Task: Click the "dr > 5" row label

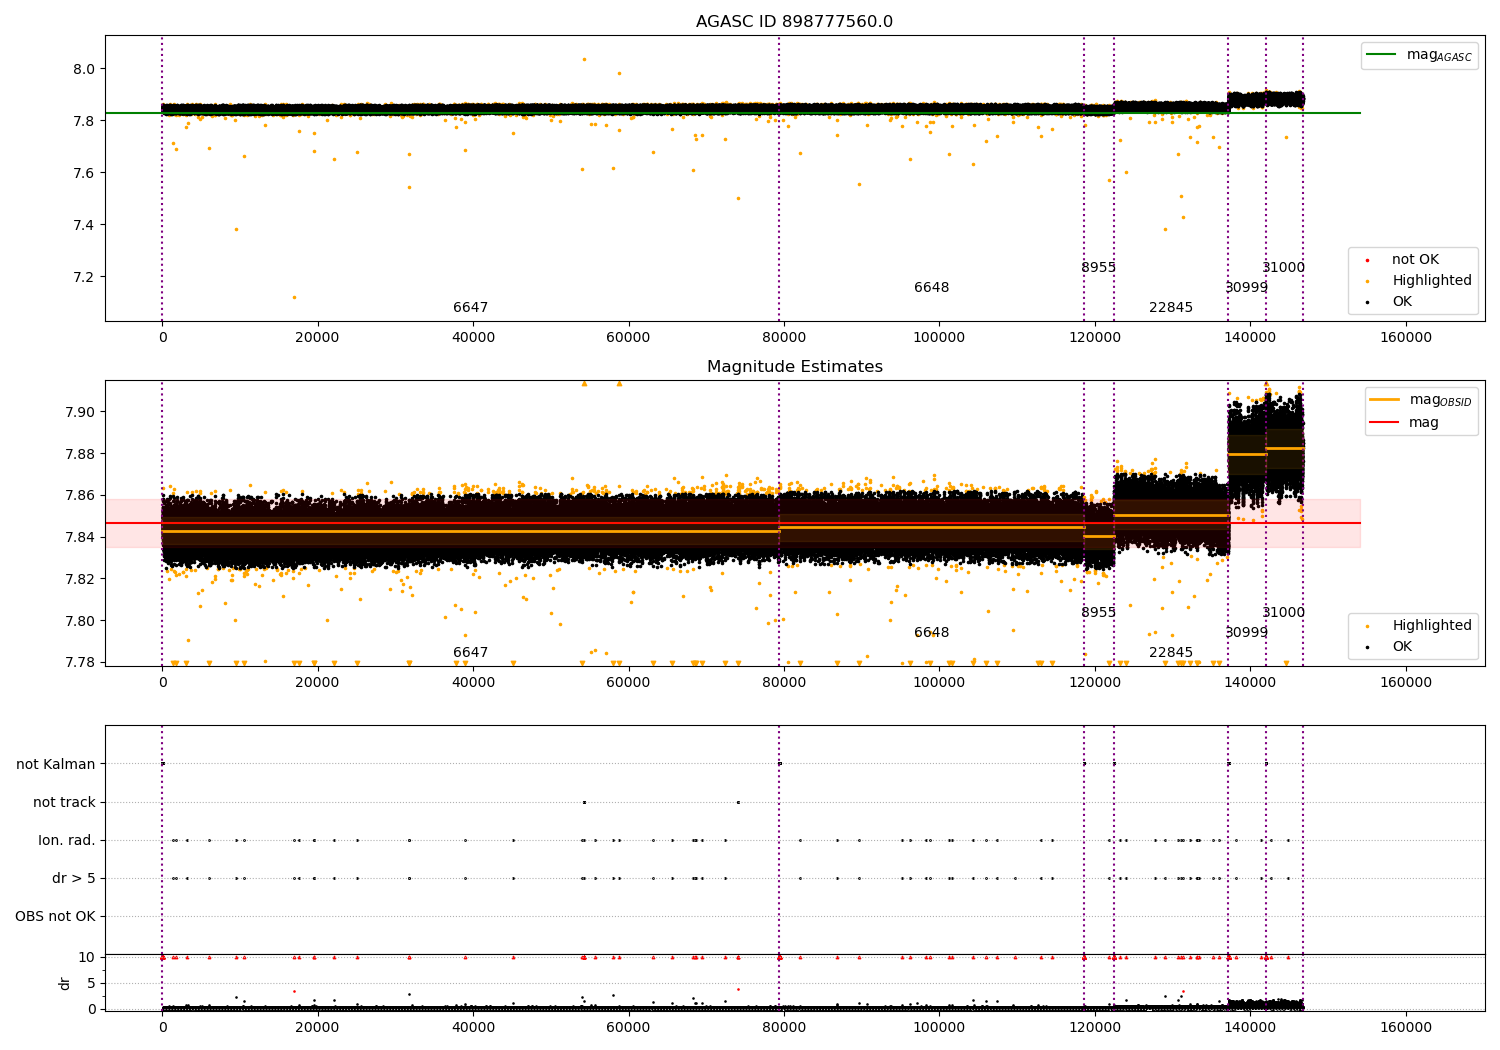Action: [74, 878]
